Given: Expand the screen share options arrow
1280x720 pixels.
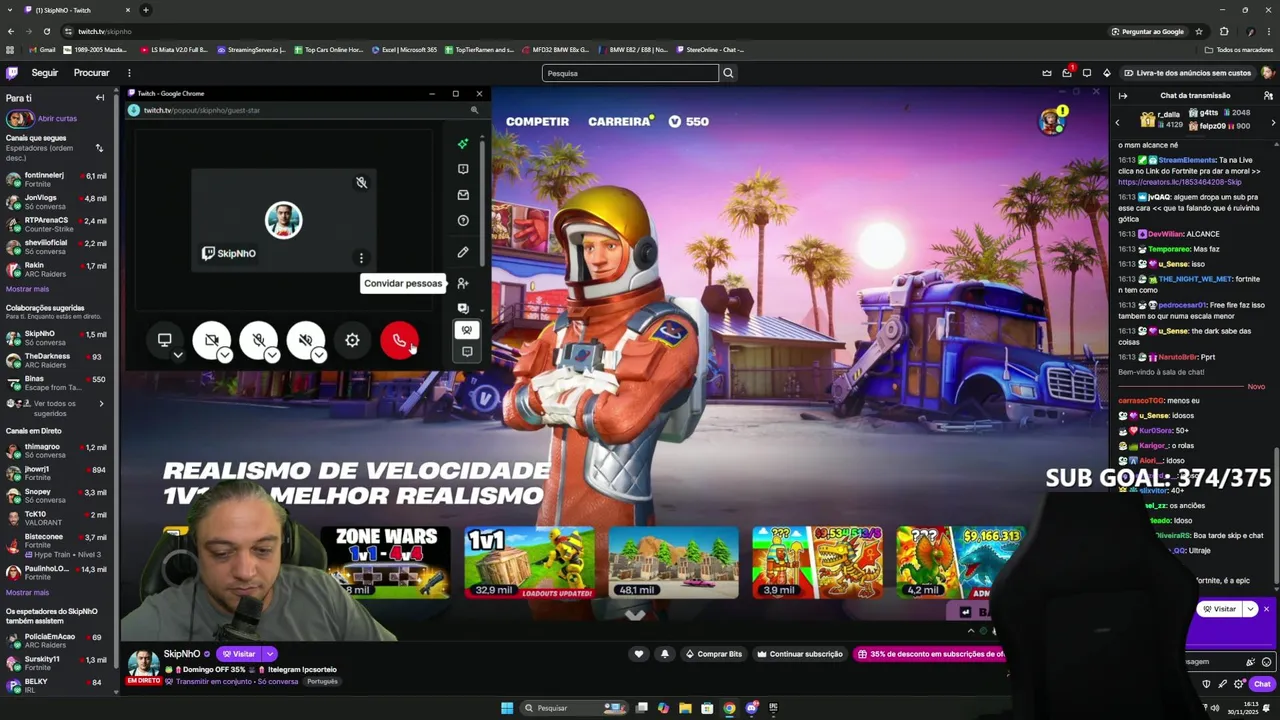Looking at the screenshot, I should click(x=178, y=355).
